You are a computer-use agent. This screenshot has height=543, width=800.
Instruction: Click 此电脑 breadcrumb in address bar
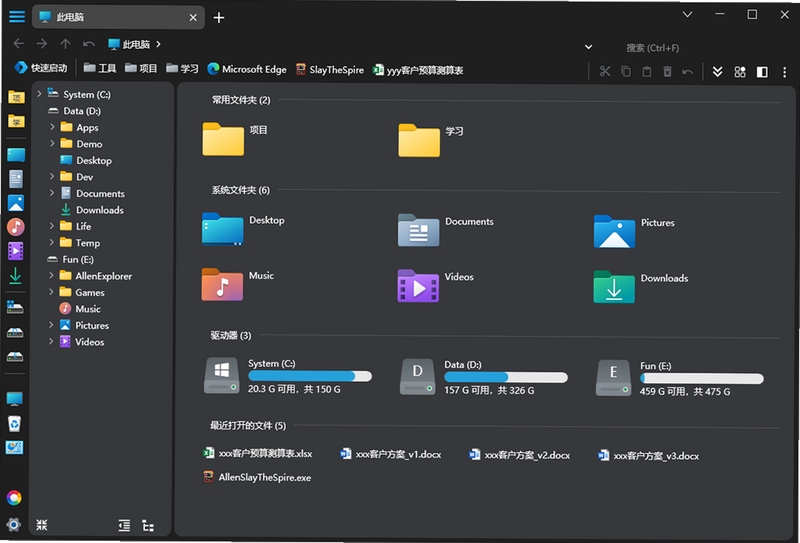(x=129, y=44)
